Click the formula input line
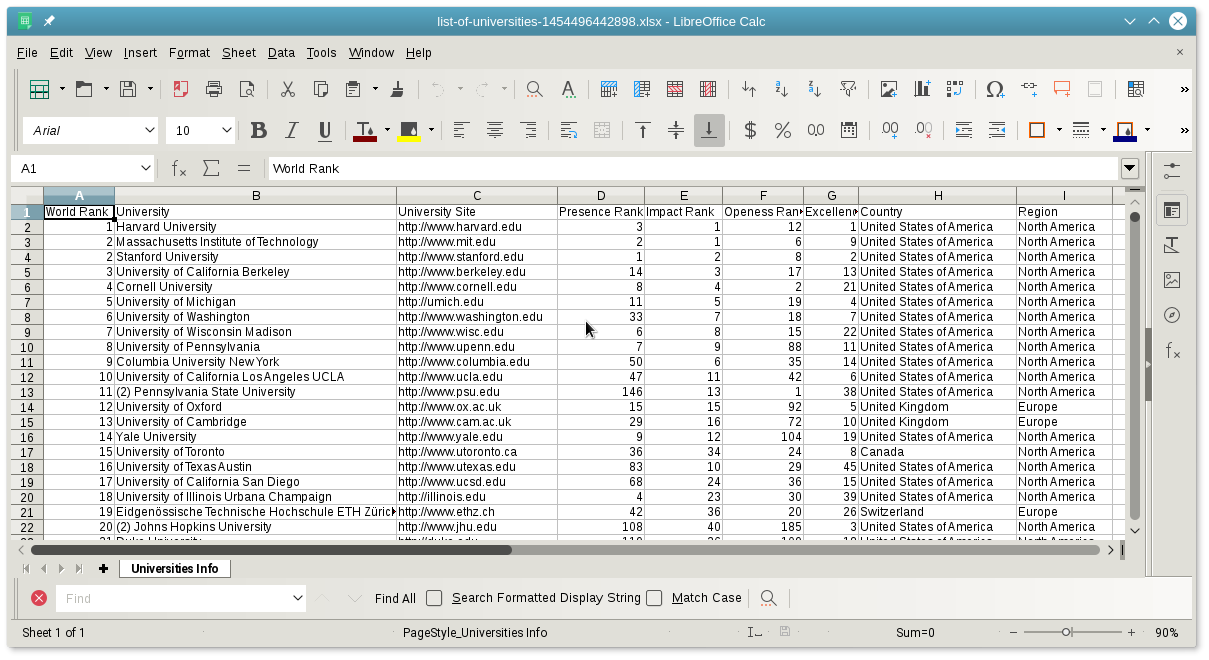Image resolution: width=1209 pixels, height=660 pixels. 693,168
